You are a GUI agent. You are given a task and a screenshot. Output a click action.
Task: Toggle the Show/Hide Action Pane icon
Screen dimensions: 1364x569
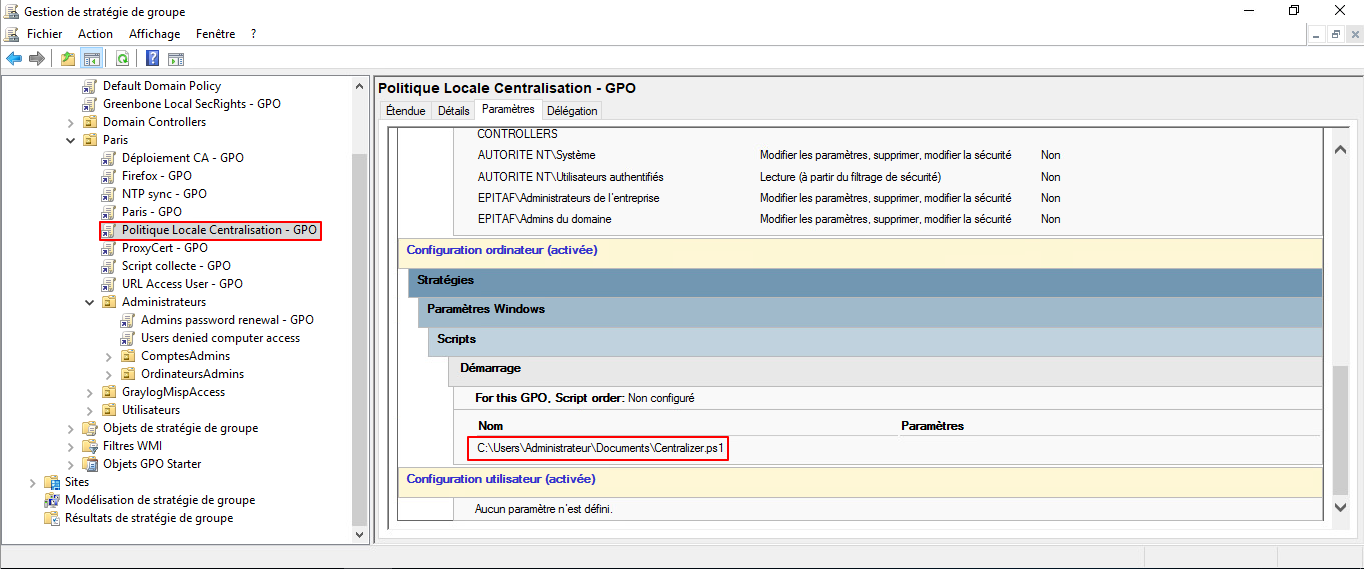[x=176, y=58]
